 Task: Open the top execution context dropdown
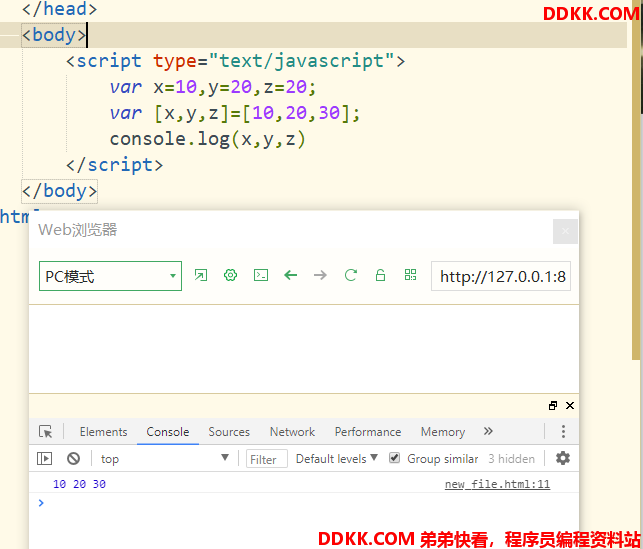165,458
